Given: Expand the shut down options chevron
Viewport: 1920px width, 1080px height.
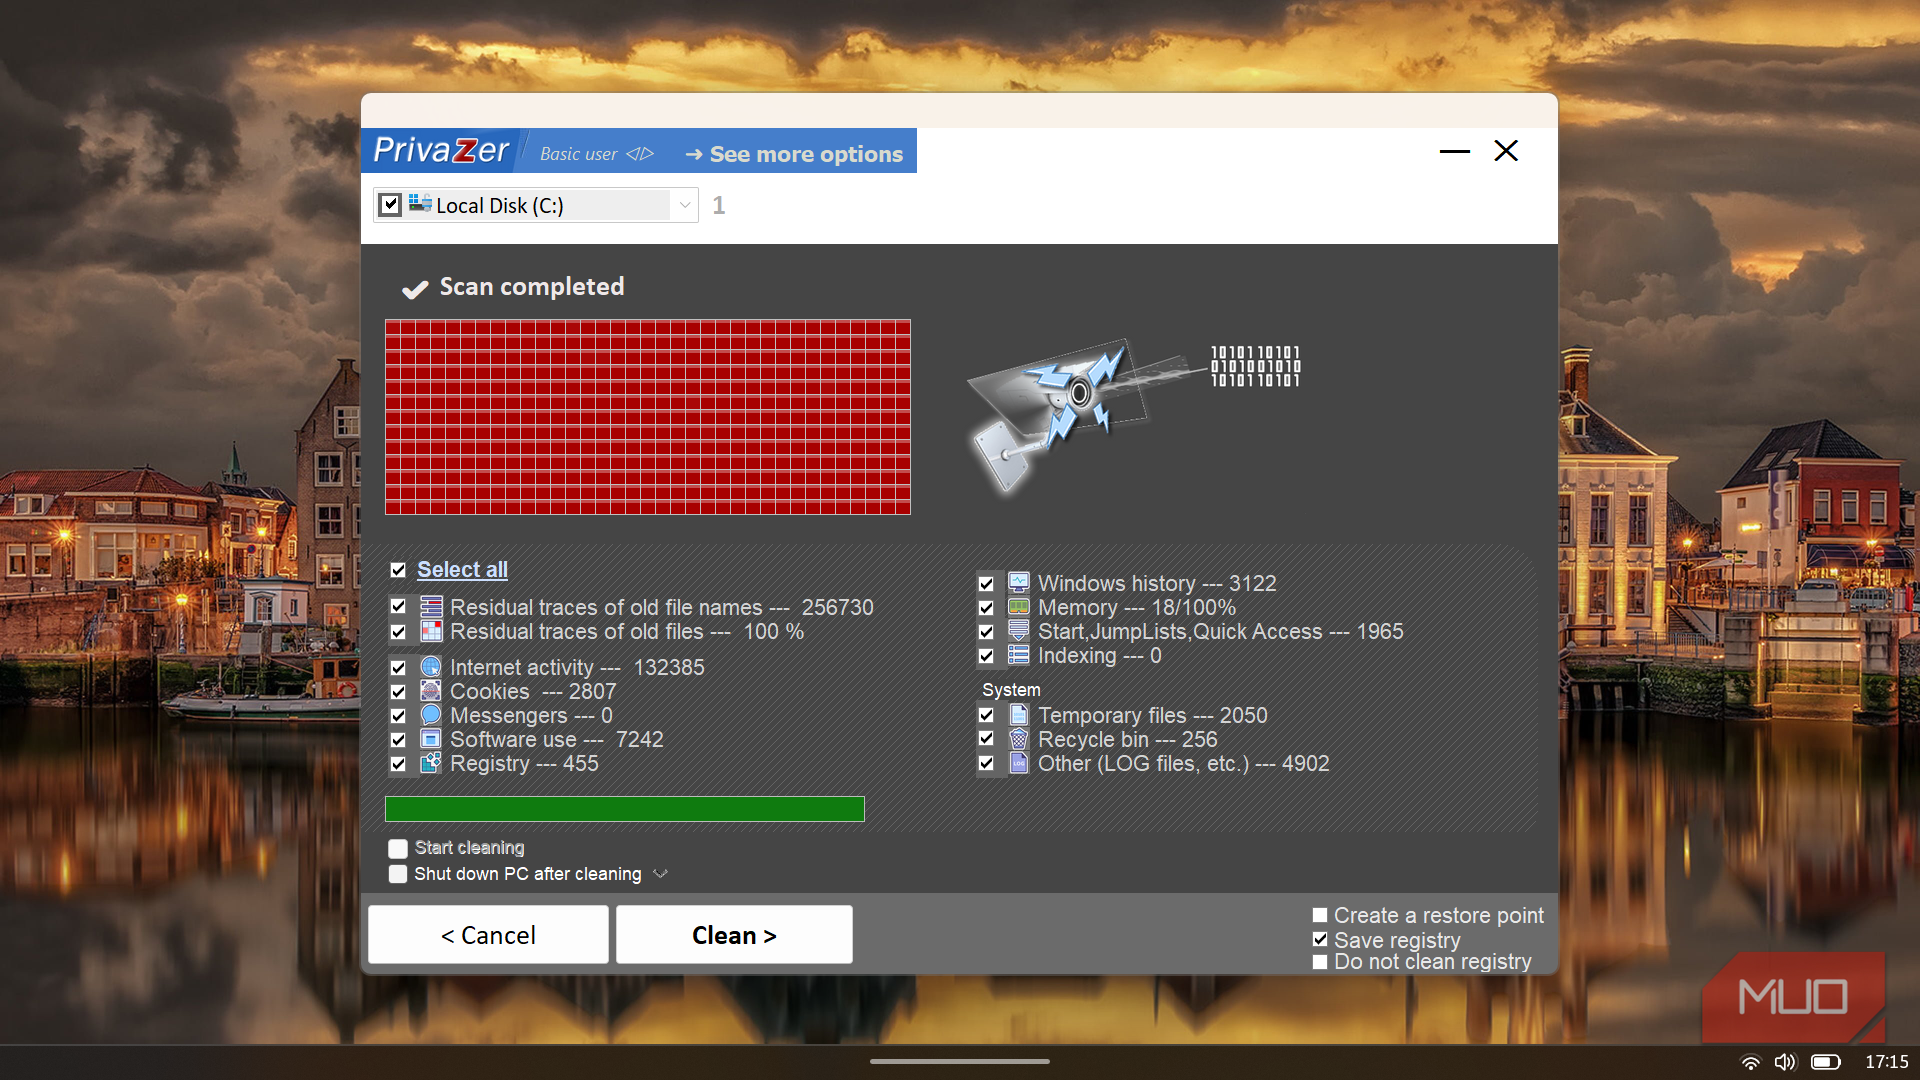Looking at the screenshot, I should (660, 874).
